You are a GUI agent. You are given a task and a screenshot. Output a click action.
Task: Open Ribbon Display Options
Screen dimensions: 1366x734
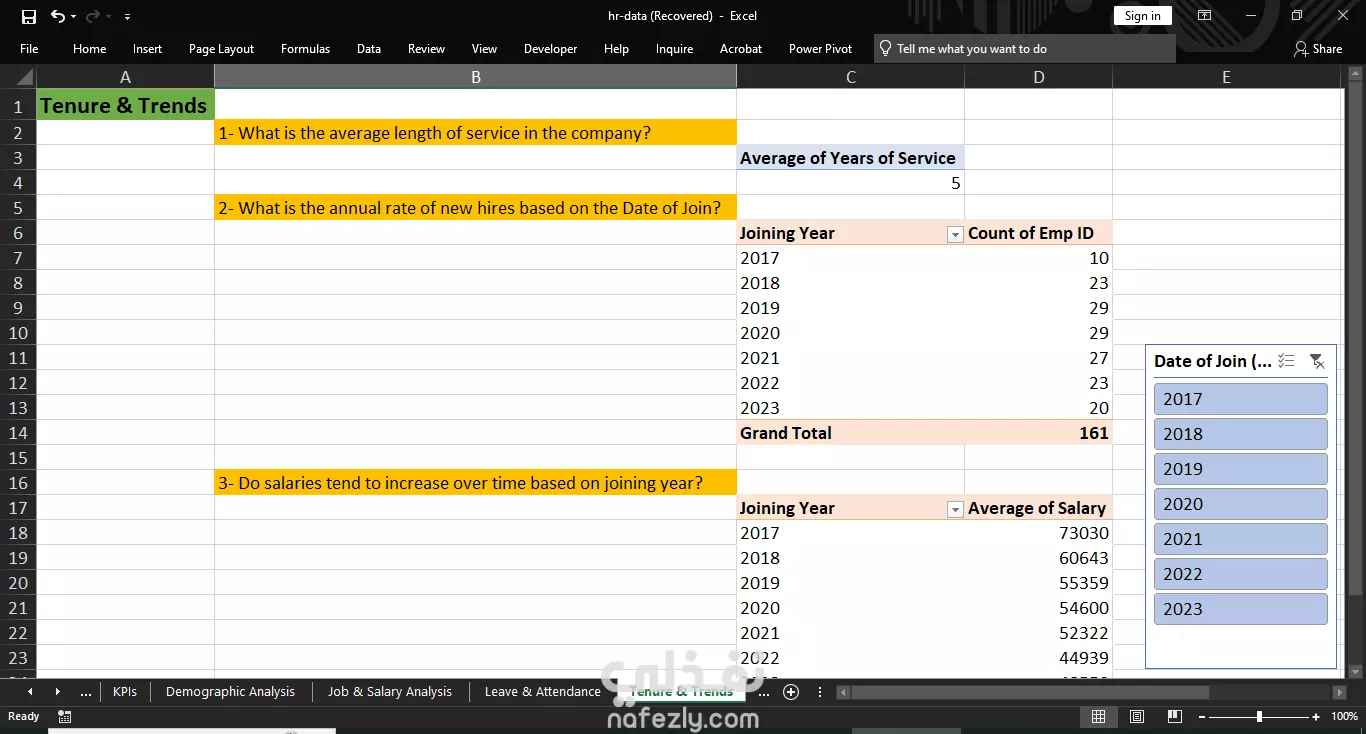[x=1204, y=16]
